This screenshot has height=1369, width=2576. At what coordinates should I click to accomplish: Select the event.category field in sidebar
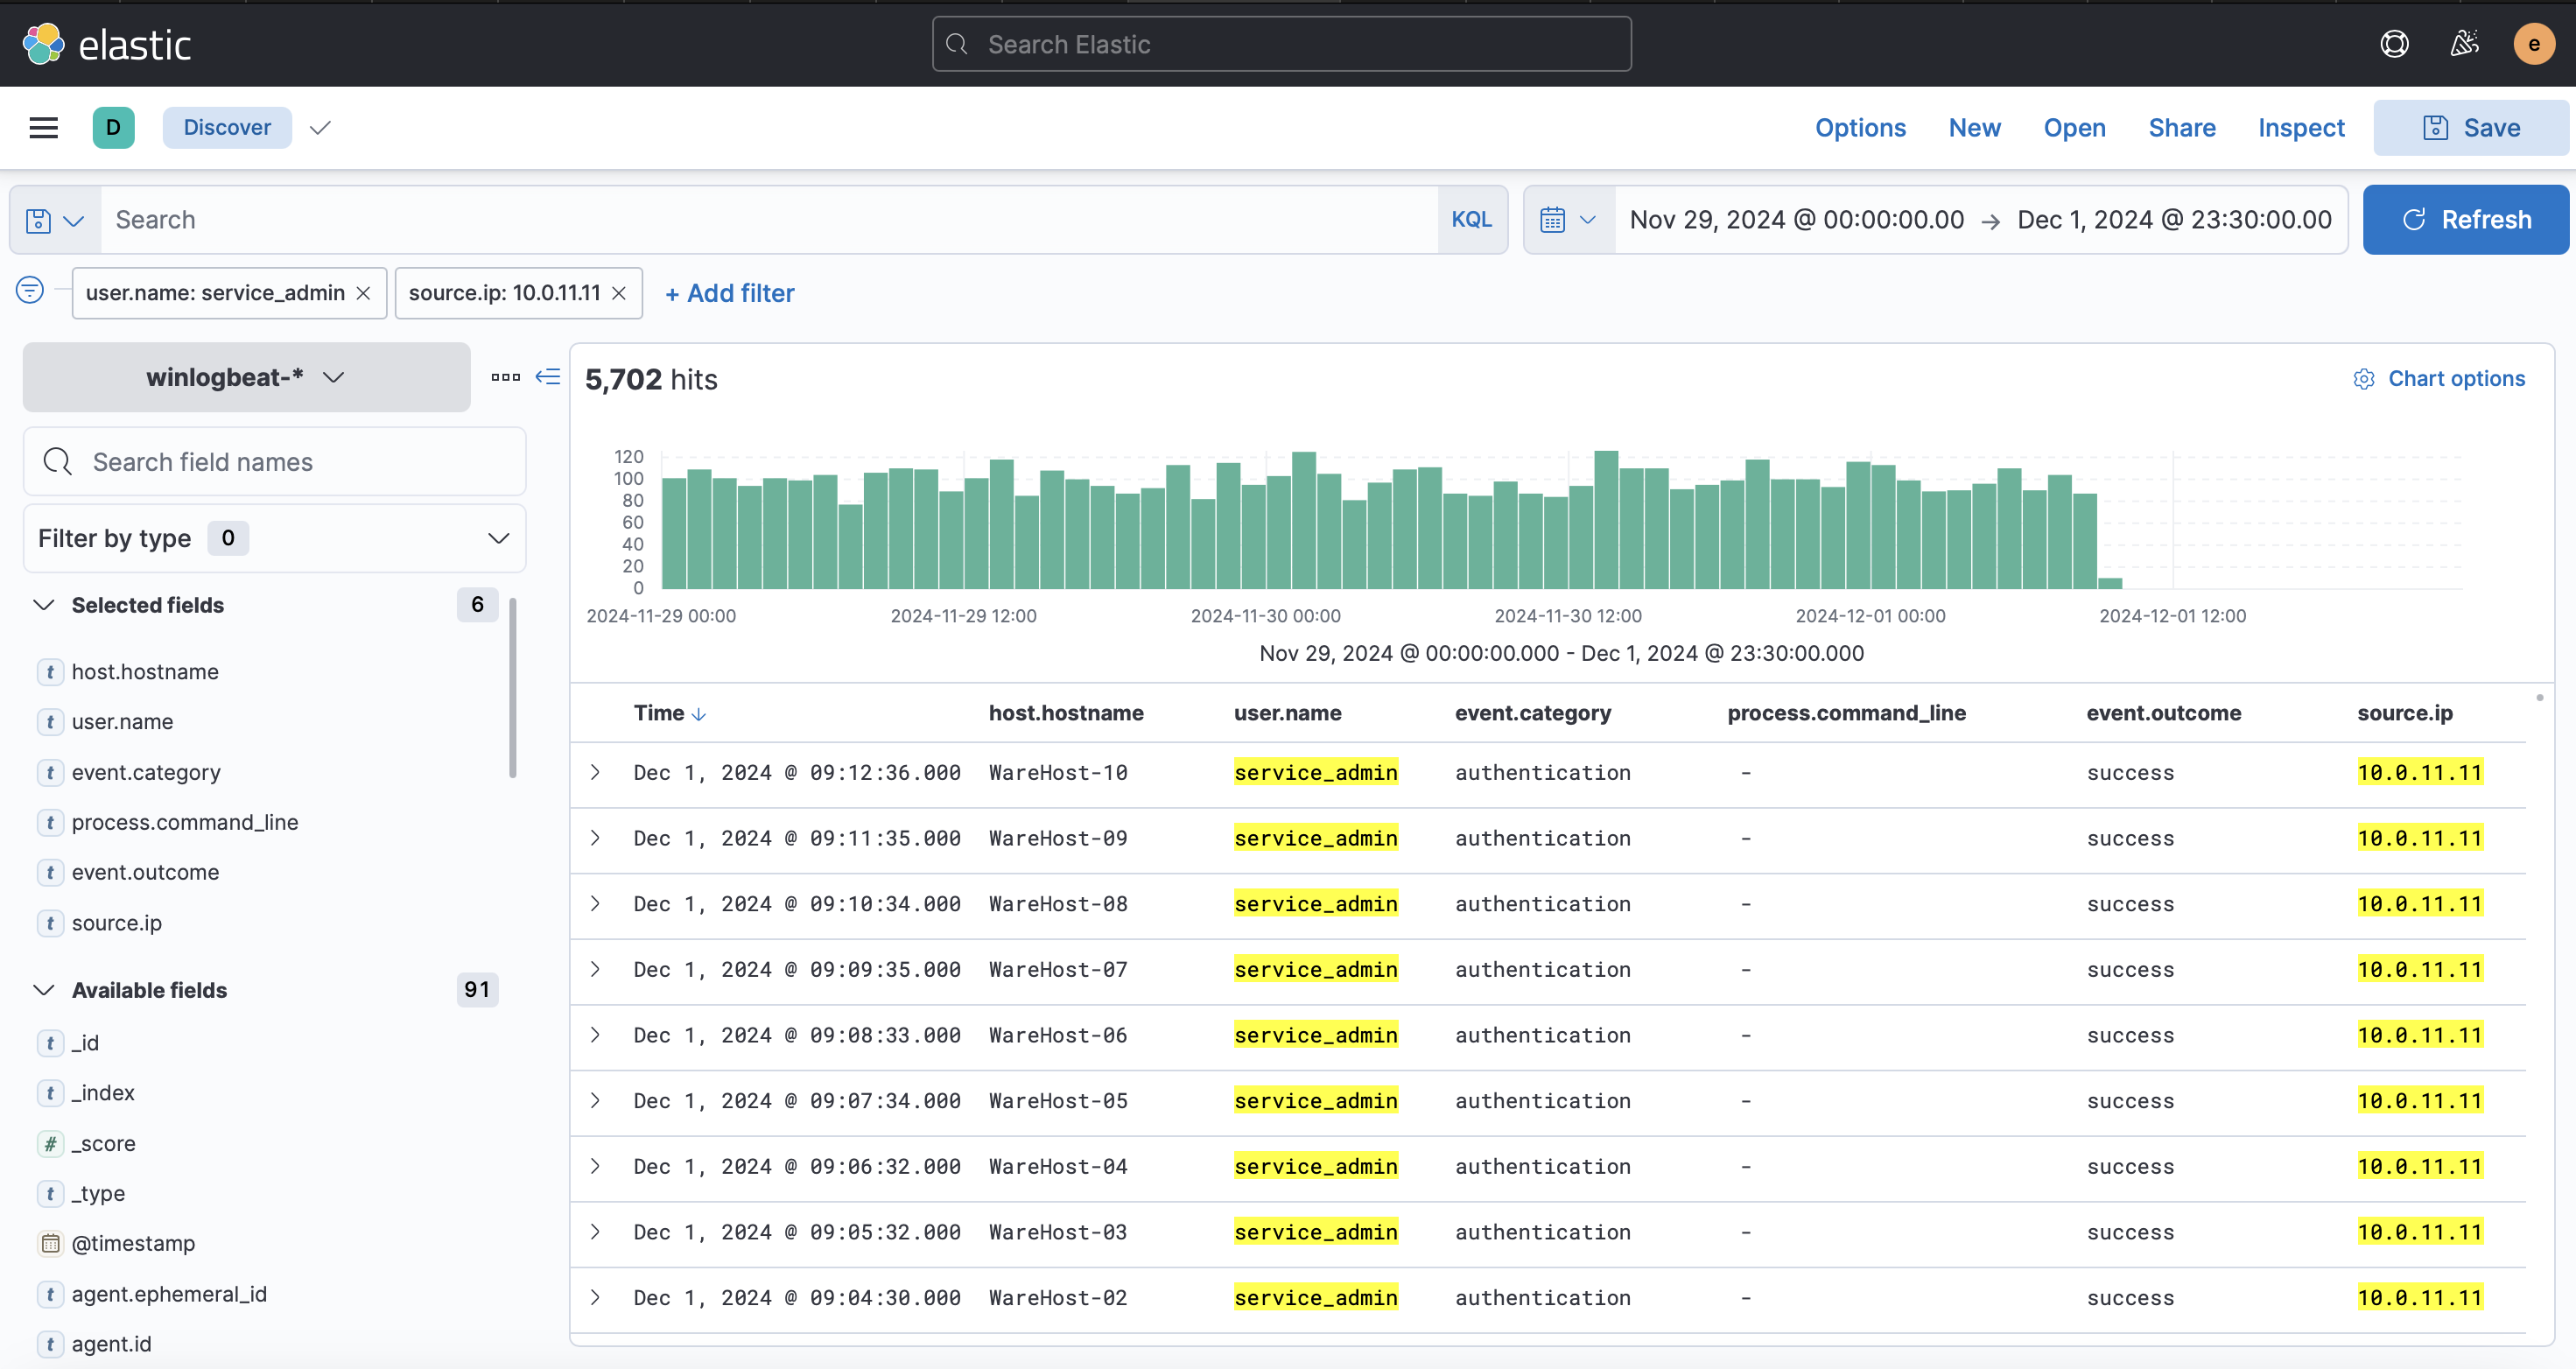click(x=146, y=772)
